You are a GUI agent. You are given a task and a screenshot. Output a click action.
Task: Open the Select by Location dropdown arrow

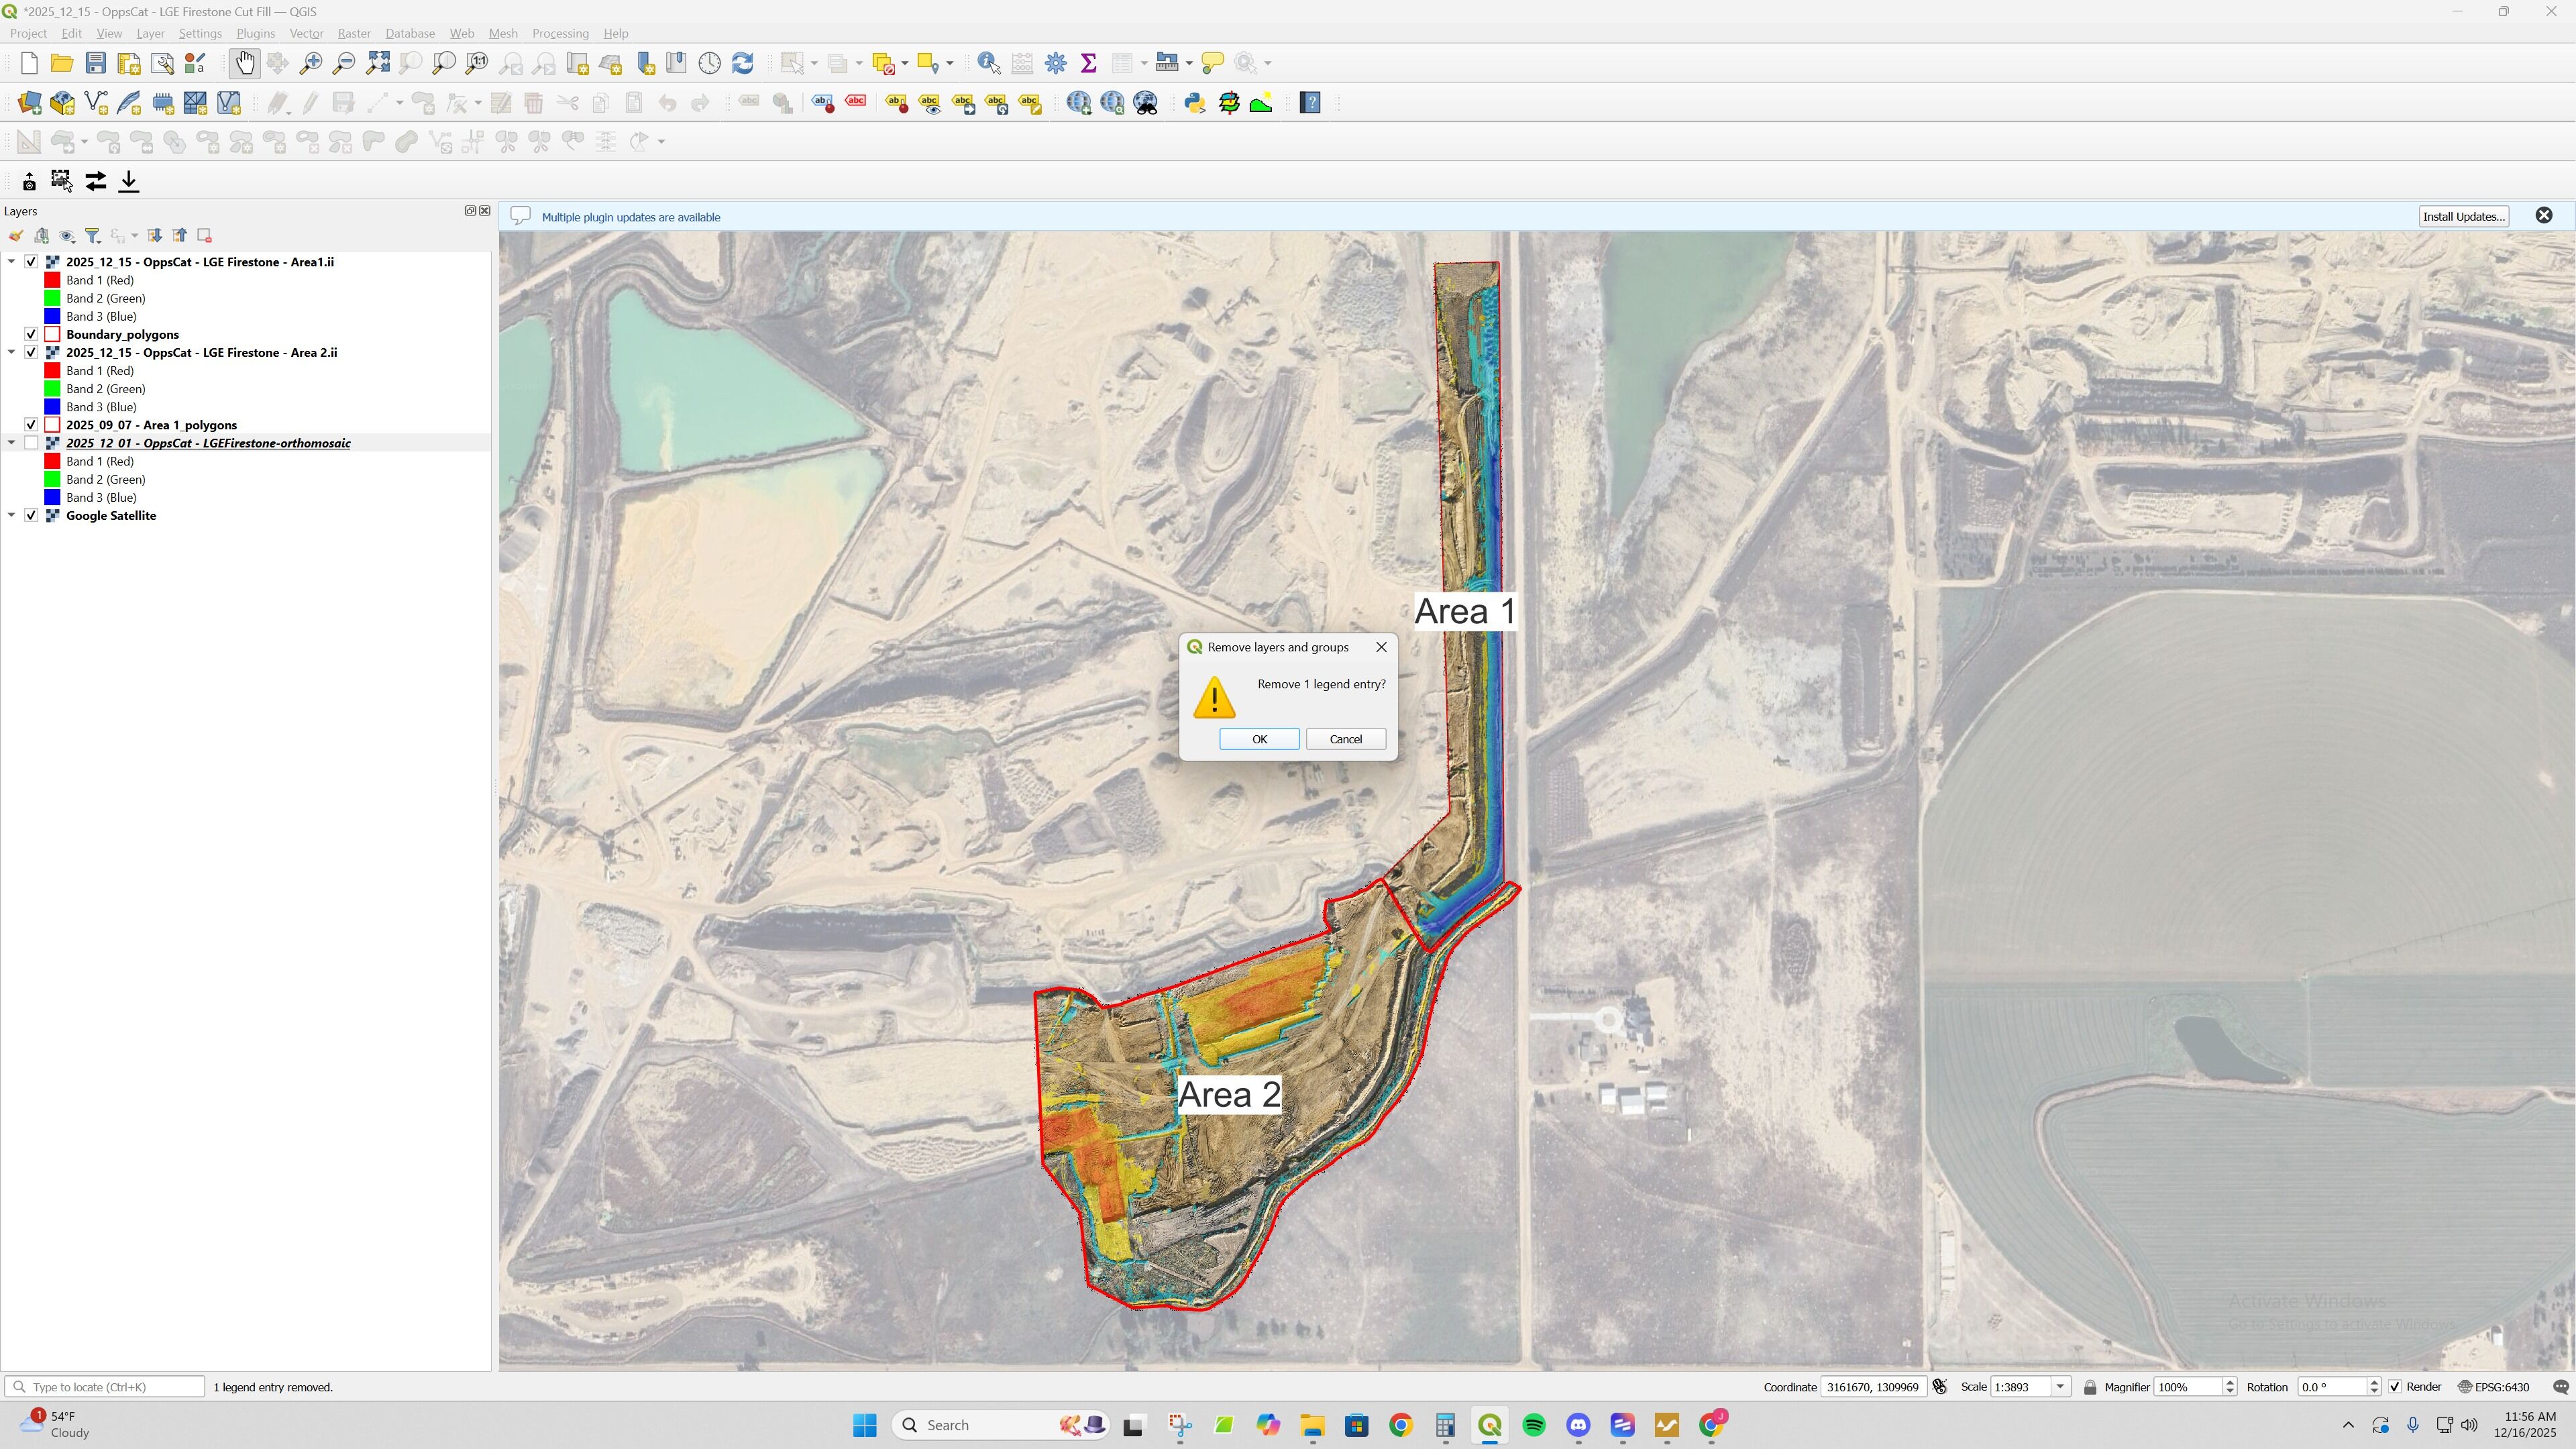click(949, 63)
